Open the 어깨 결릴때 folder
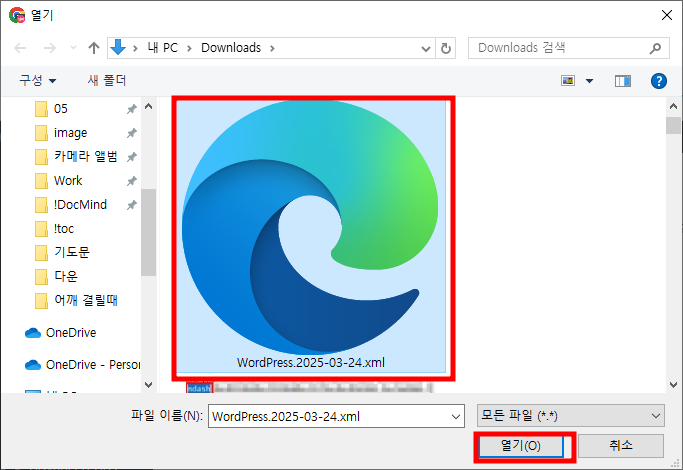The width and height of the screenshot is (683, 470). [86, 300]
